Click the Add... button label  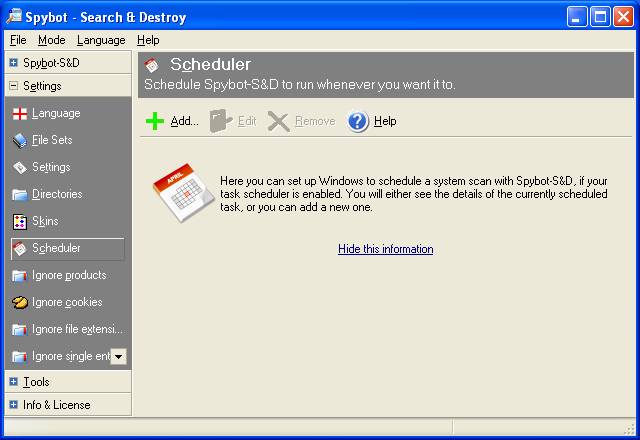(x=184, y=121)
